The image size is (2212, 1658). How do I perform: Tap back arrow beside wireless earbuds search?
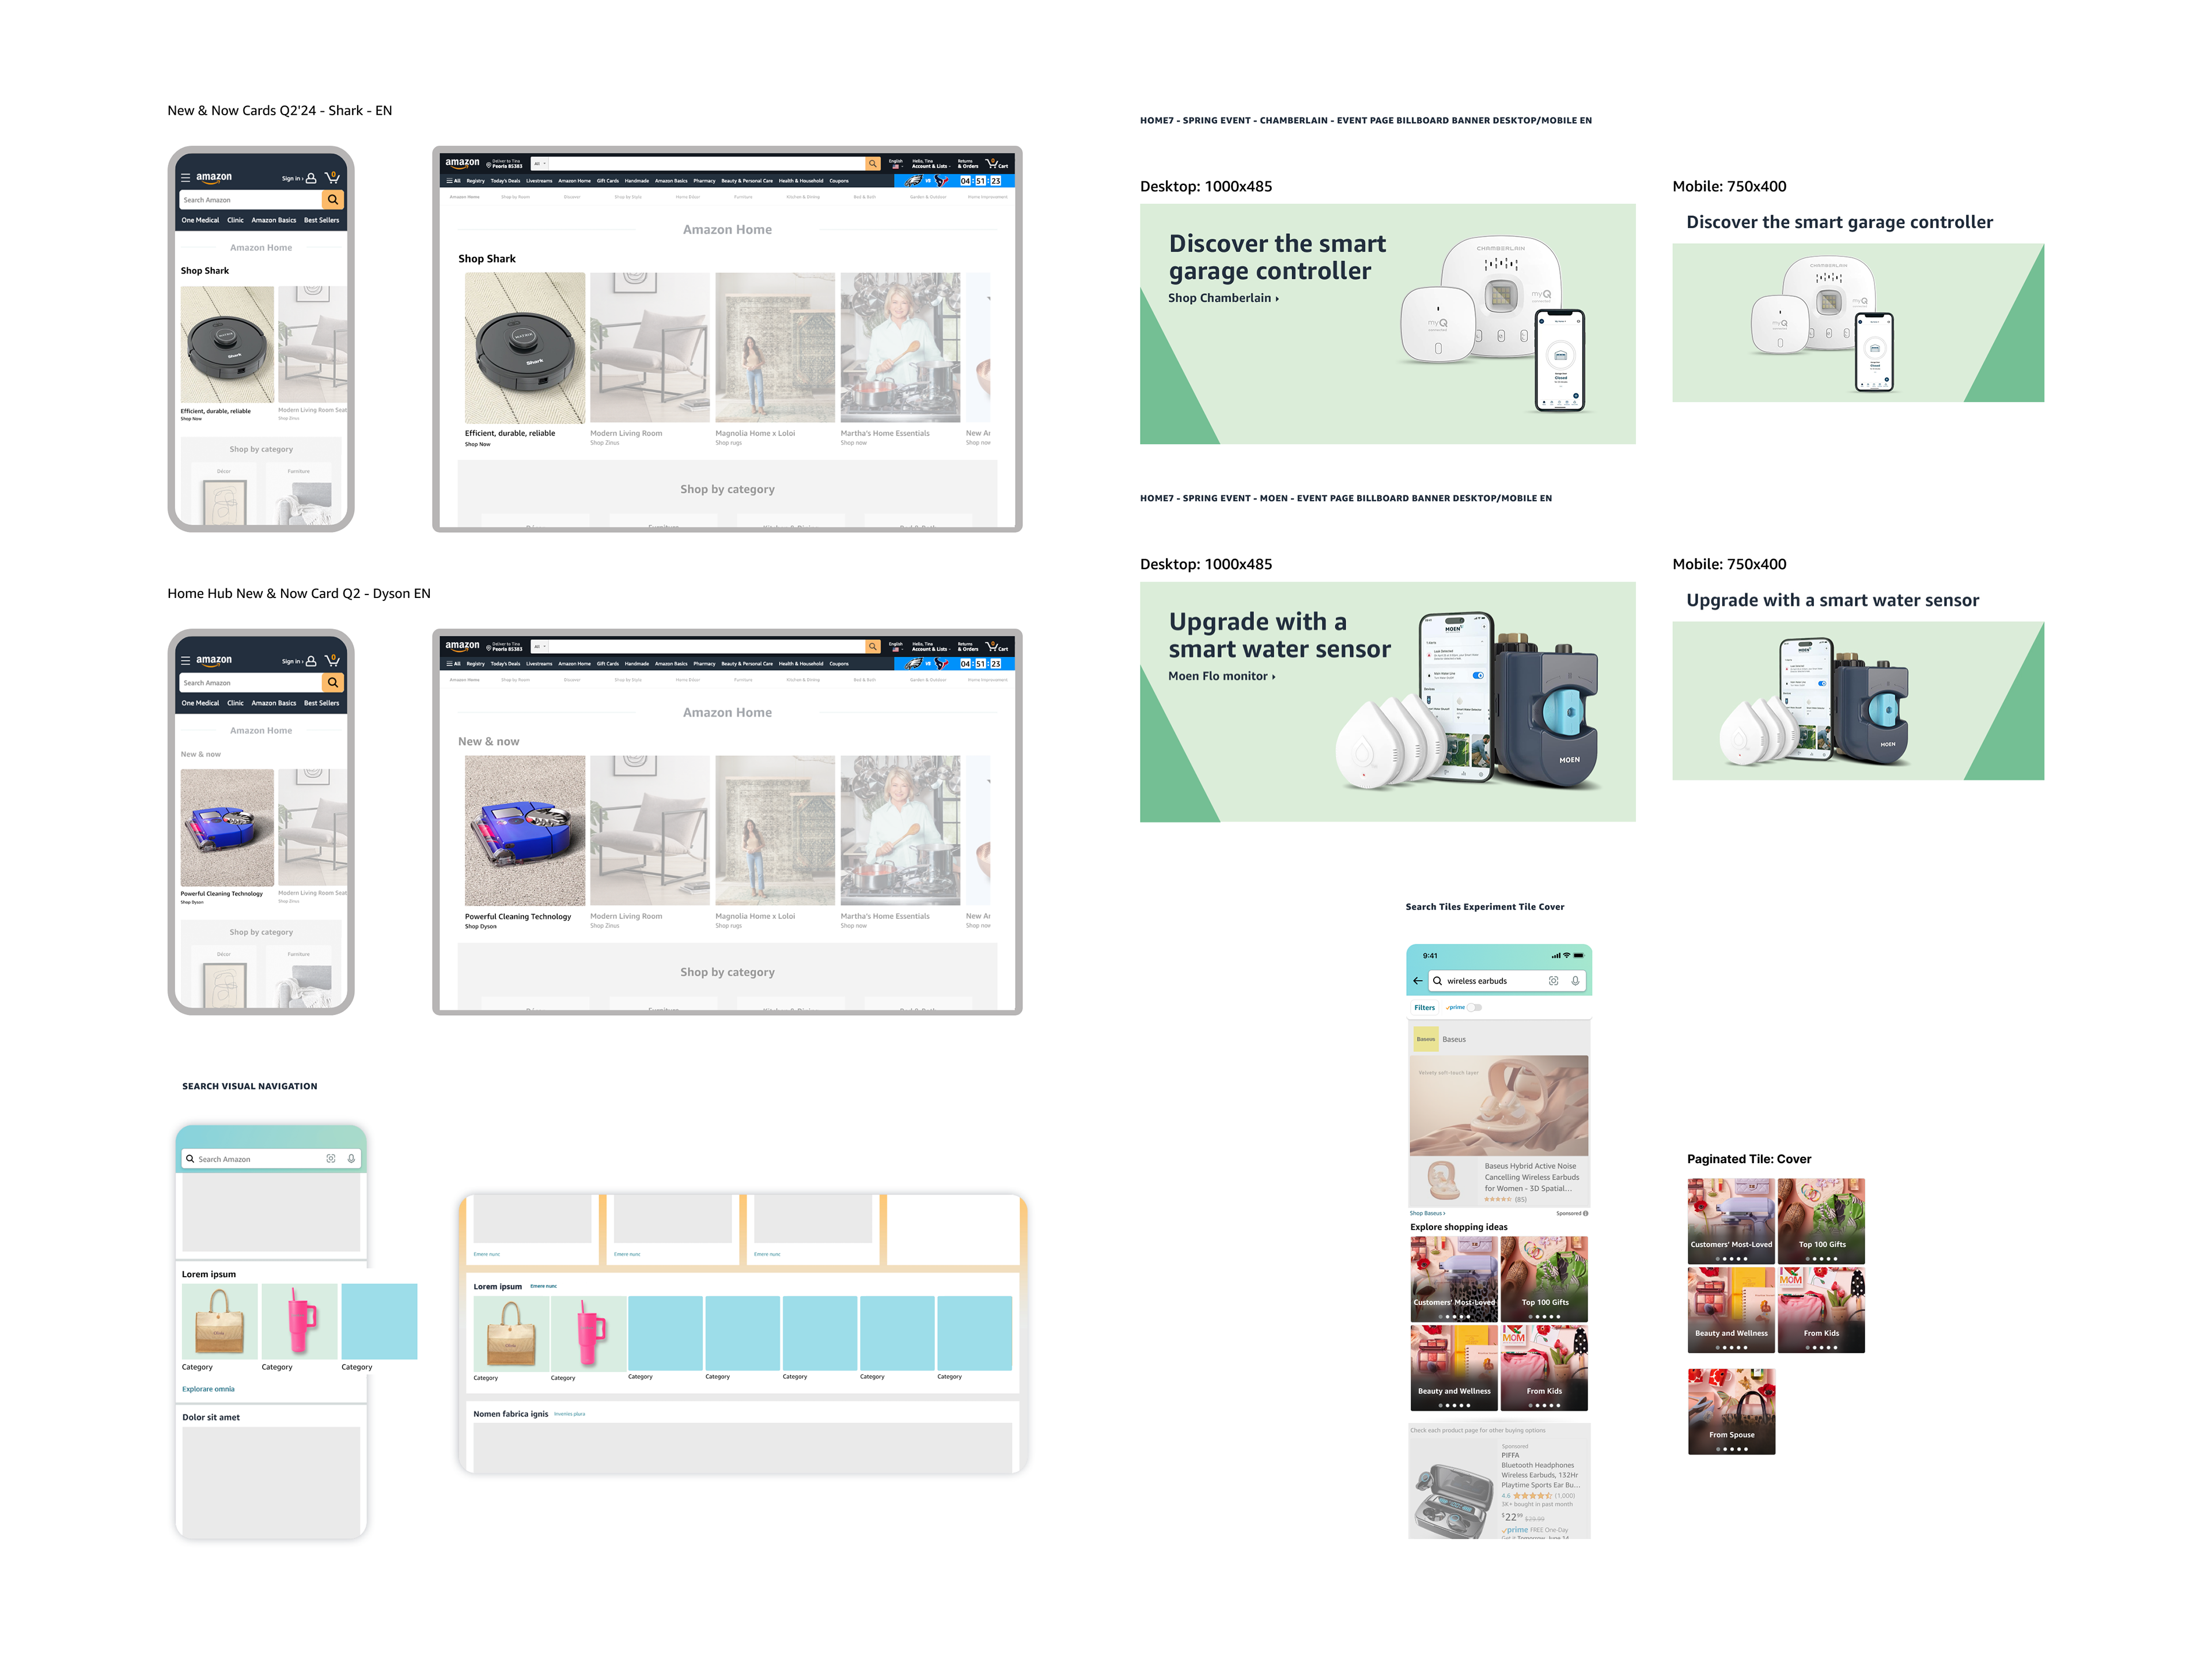[x=1418, y=981]
